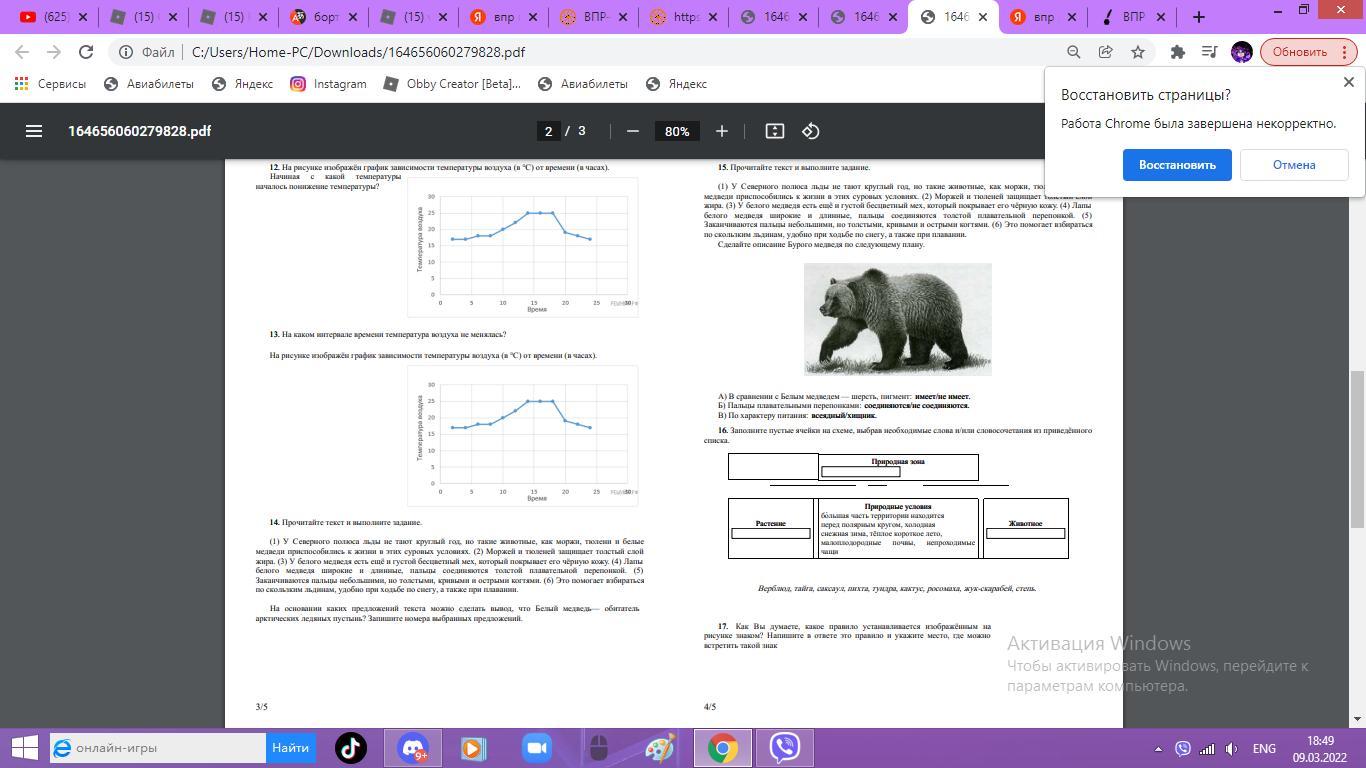The image size is (1366, 768).
Task: Open TikTok from the taskbar
Action: pos(350,748)
